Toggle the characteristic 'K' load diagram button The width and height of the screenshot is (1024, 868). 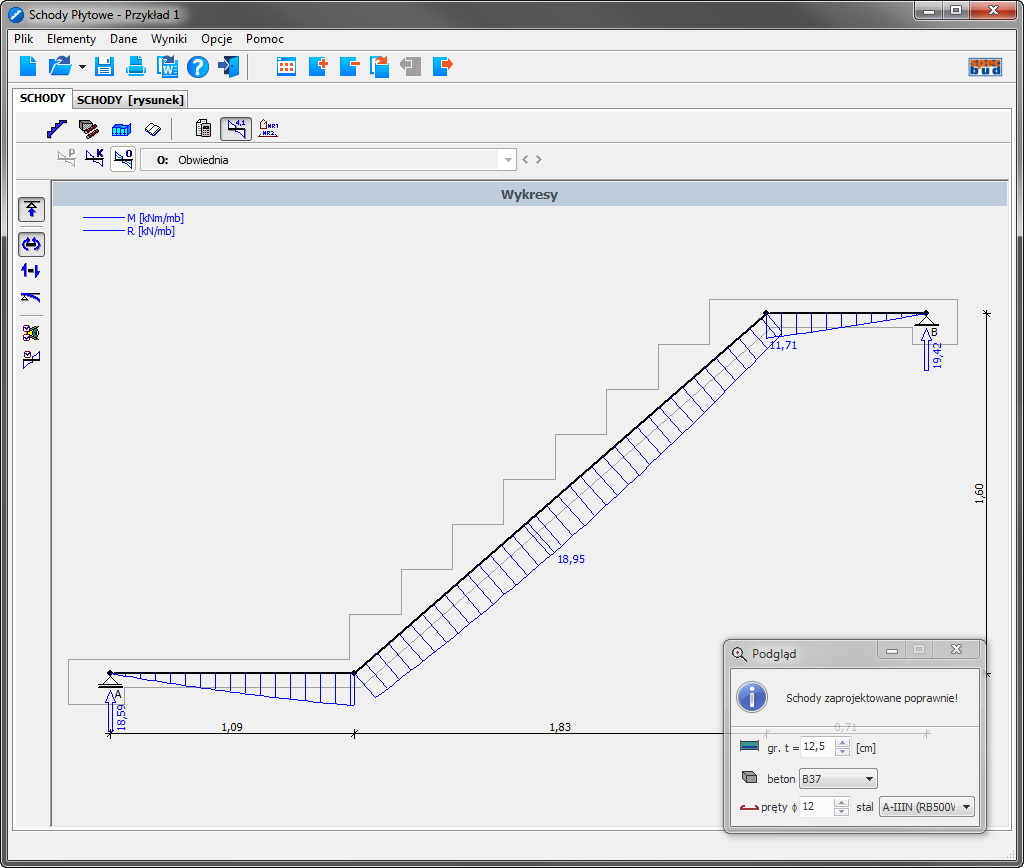(95, 159)
